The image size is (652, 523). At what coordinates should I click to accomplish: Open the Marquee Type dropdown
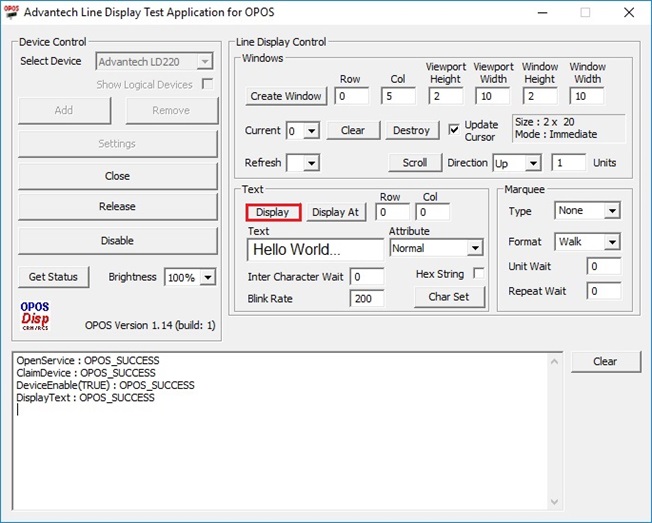point(611,211)
